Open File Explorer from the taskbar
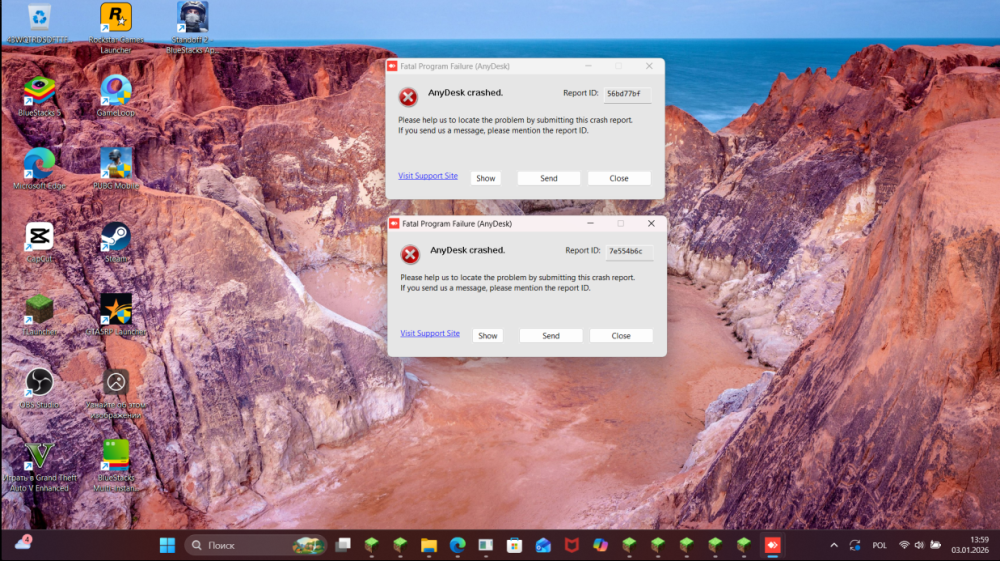The width and height of the screenshot is (1000, 561). click(x=429, y=545)
